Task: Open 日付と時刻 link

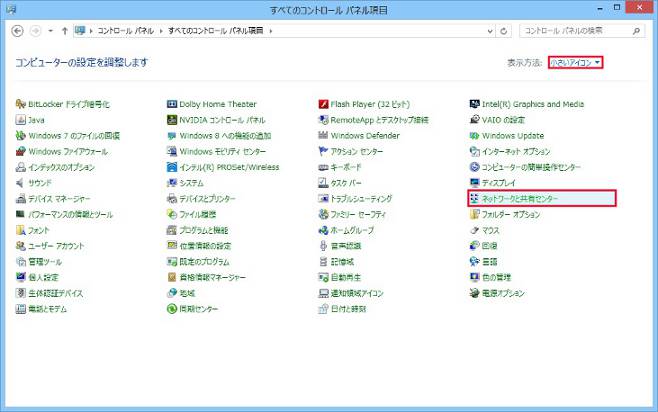Action: [x=349, y=309]
